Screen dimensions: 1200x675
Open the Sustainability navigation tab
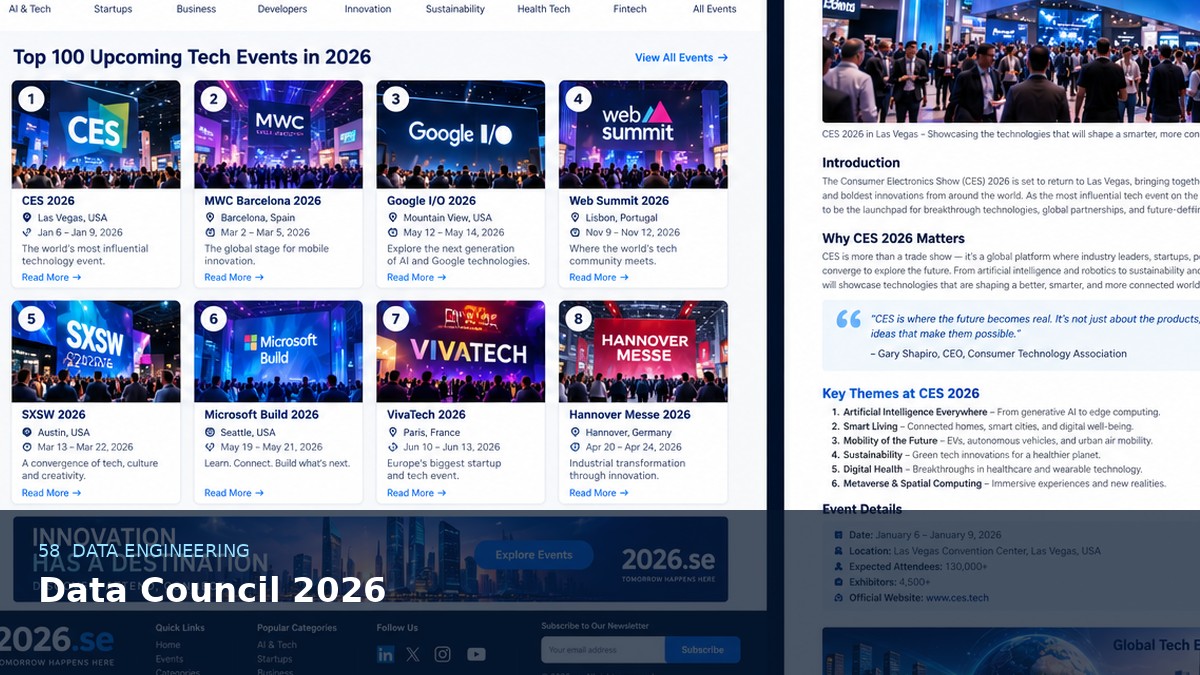455,9
